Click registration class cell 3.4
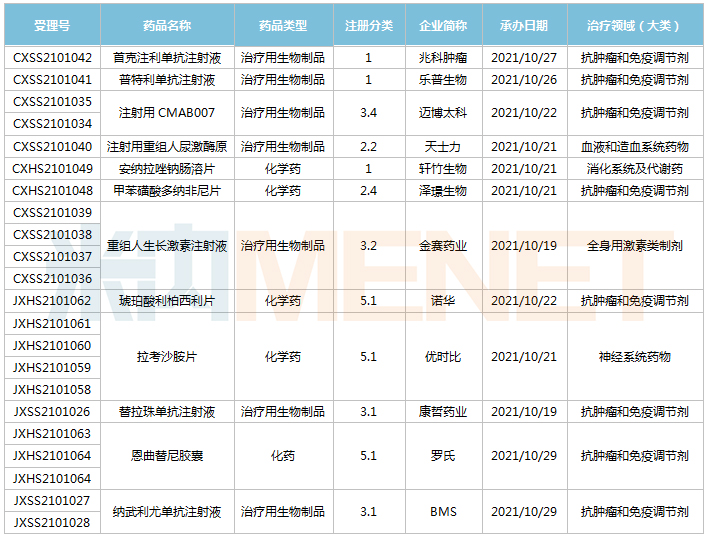Screen dimensions: 708x537 pos(369,113)
